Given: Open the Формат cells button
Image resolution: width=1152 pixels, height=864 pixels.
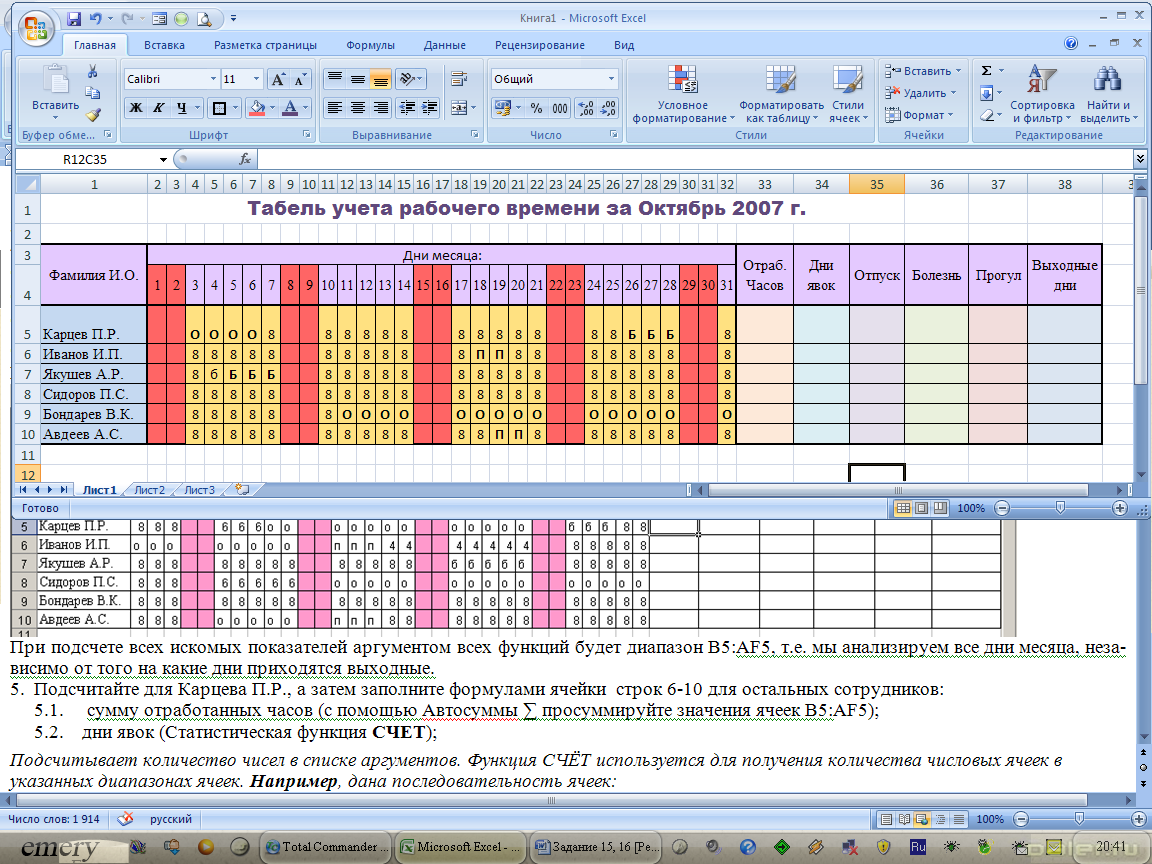Looking at the screenshot, I should click(918, 115).
